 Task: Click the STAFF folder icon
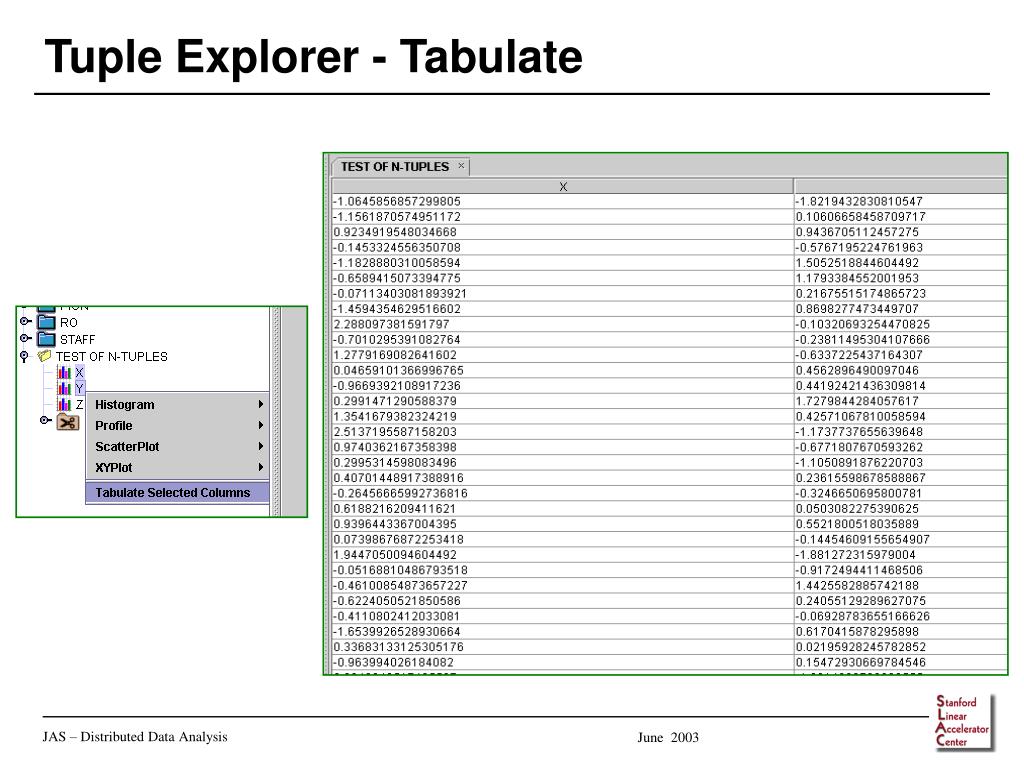pos(46,339)
